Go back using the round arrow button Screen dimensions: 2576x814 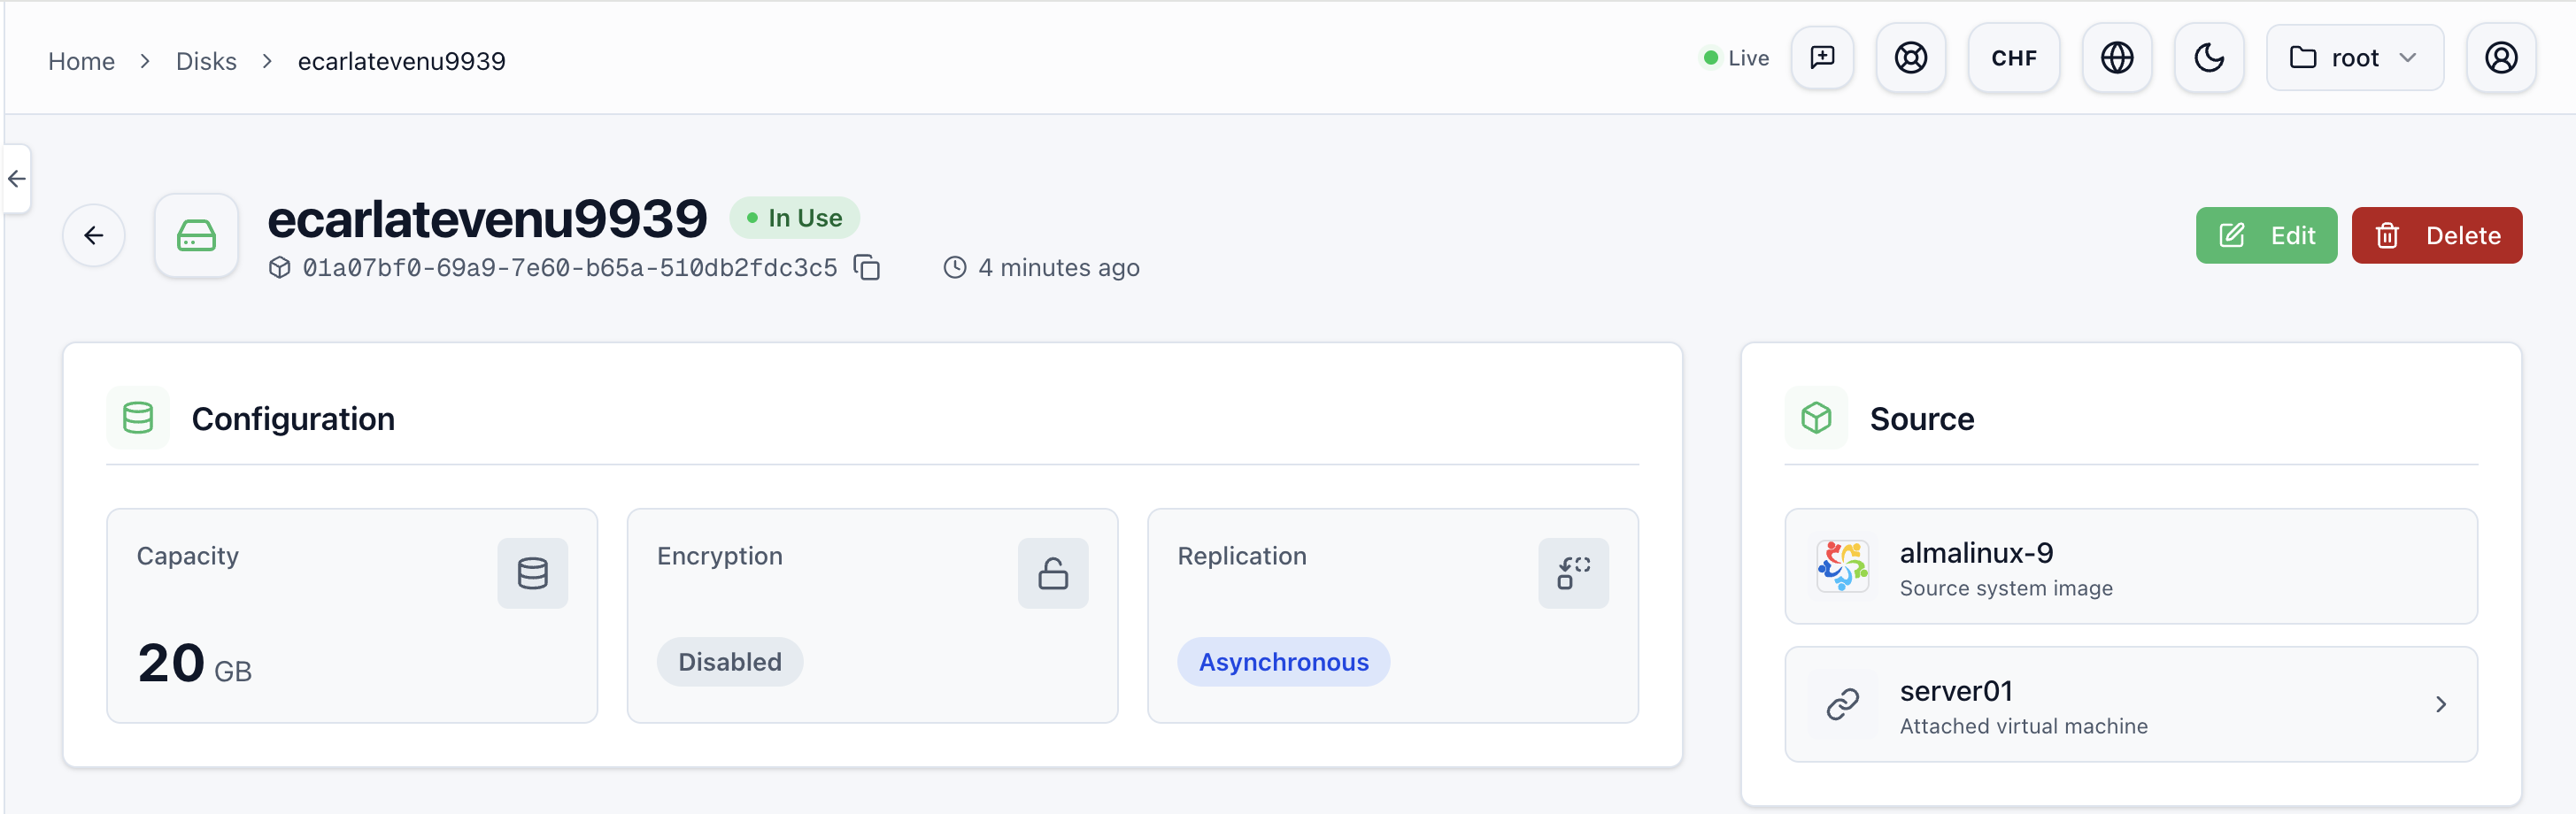coord(94,236)
